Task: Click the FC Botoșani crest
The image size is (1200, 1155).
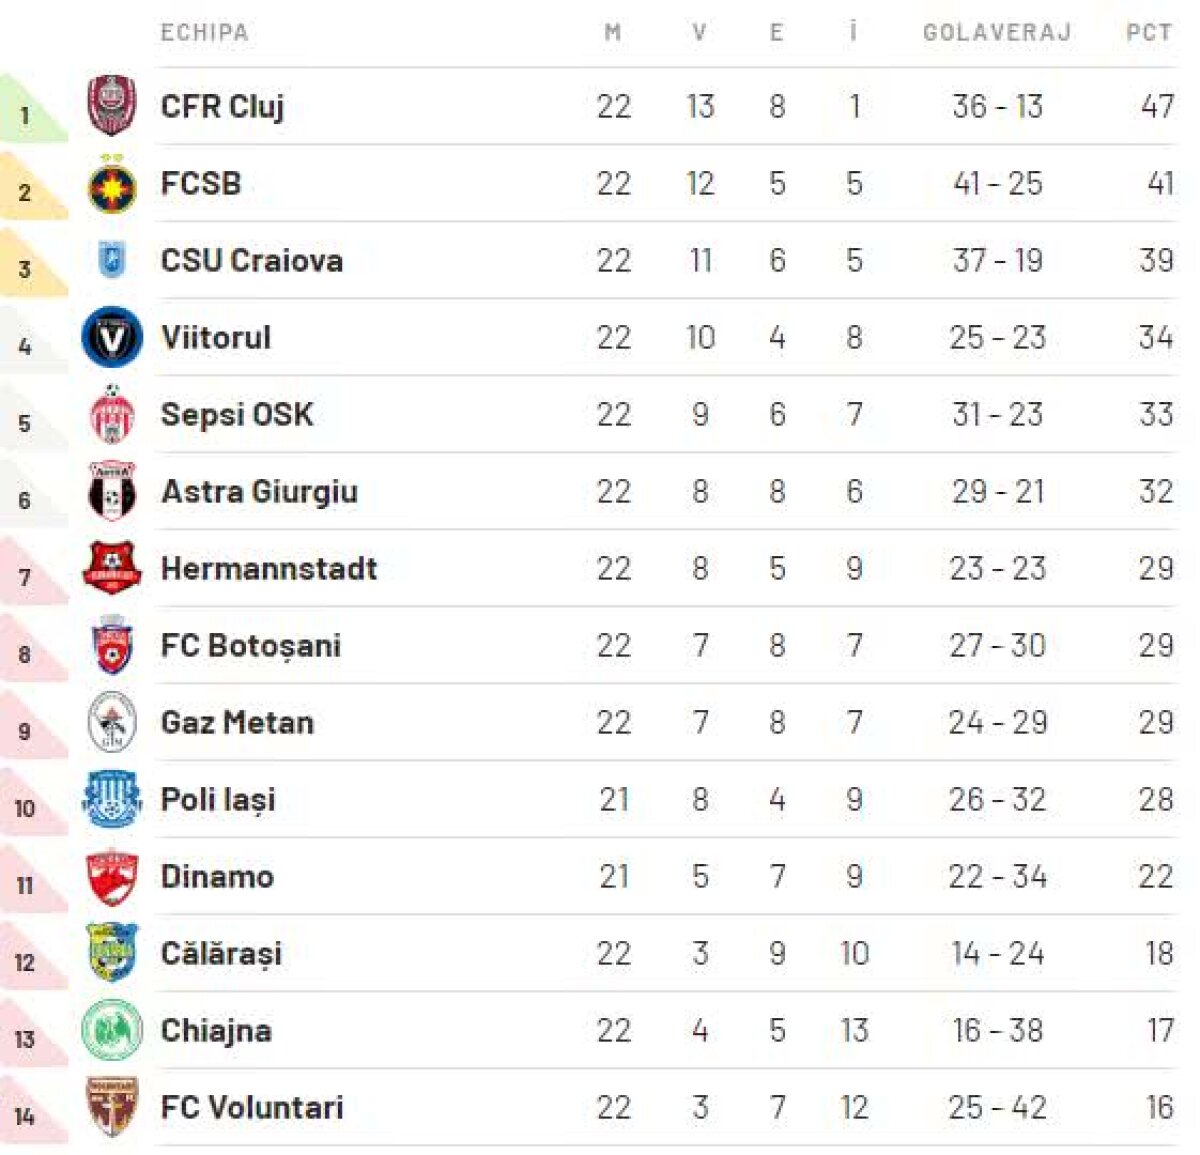Action: (112, 646)
